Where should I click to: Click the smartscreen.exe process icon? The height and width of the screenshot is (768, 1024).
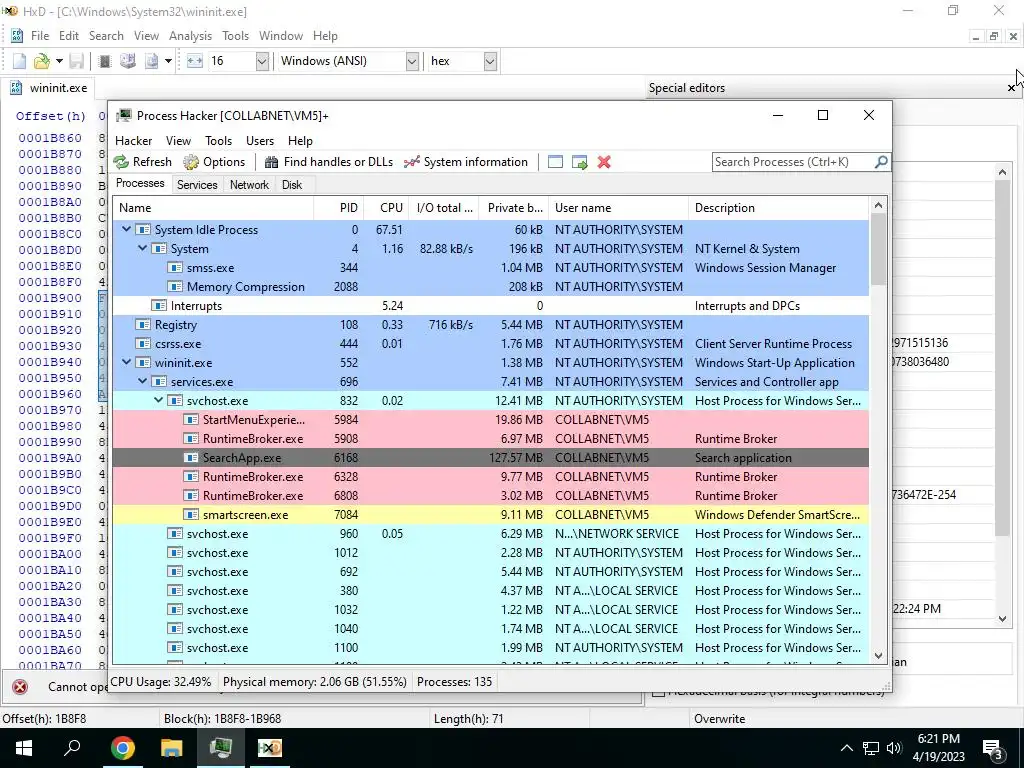pyautogui.click(x=191, y=515)
